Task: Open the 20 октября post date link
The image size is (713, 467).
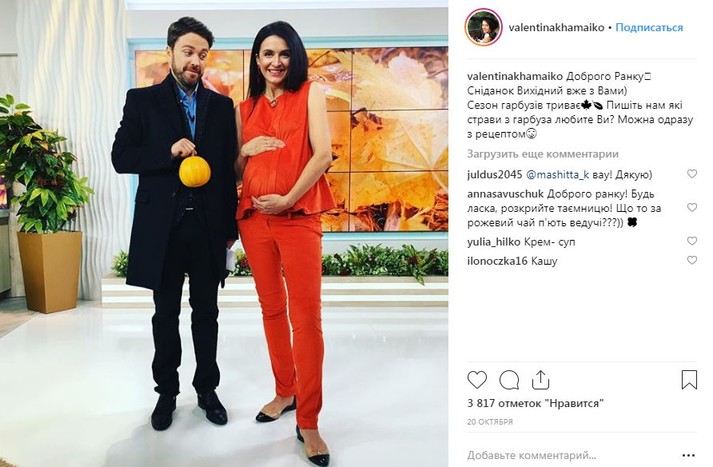Action: (490, 422)
